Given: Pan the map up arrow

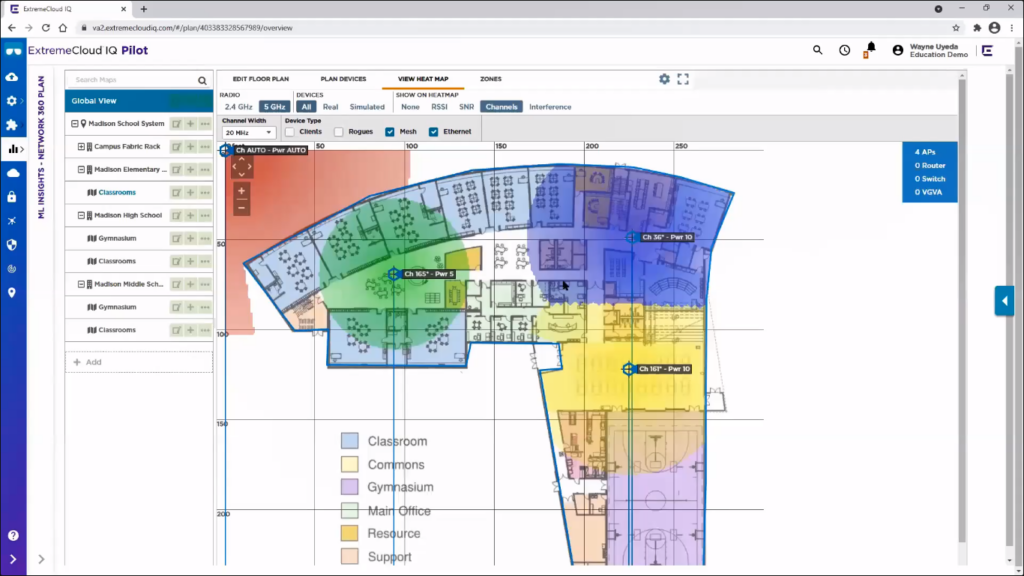Looking at the screenshot, I should click(242, 159).
